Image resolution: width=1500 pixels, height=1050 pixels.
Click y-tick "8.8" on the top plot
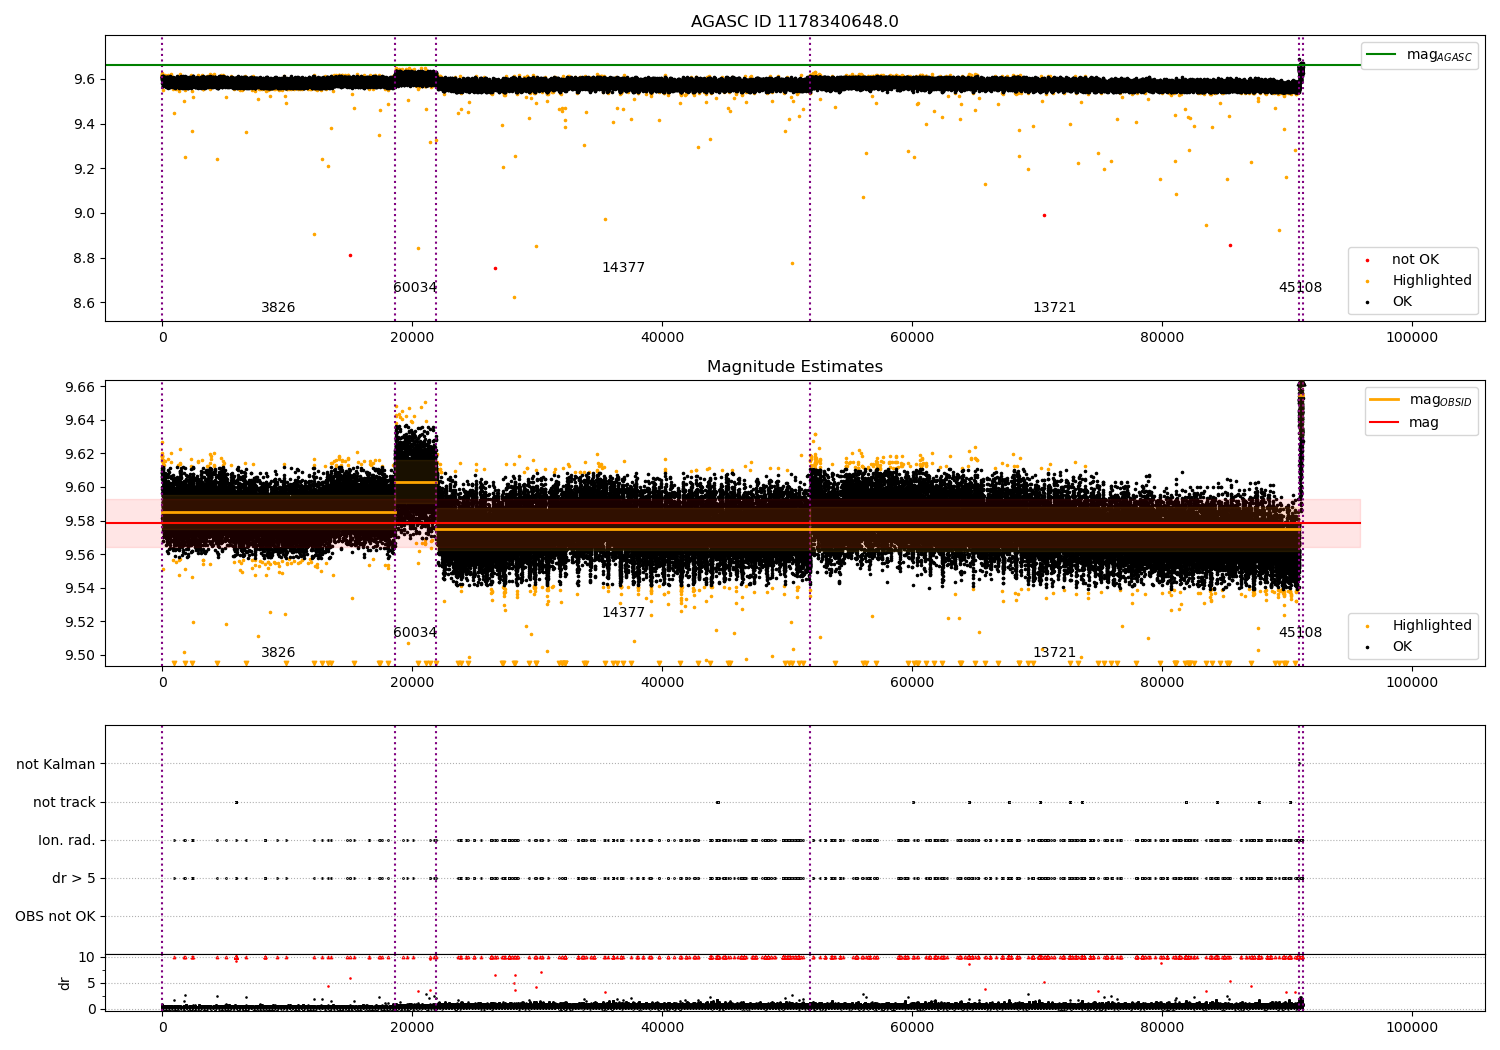[84, 258]
